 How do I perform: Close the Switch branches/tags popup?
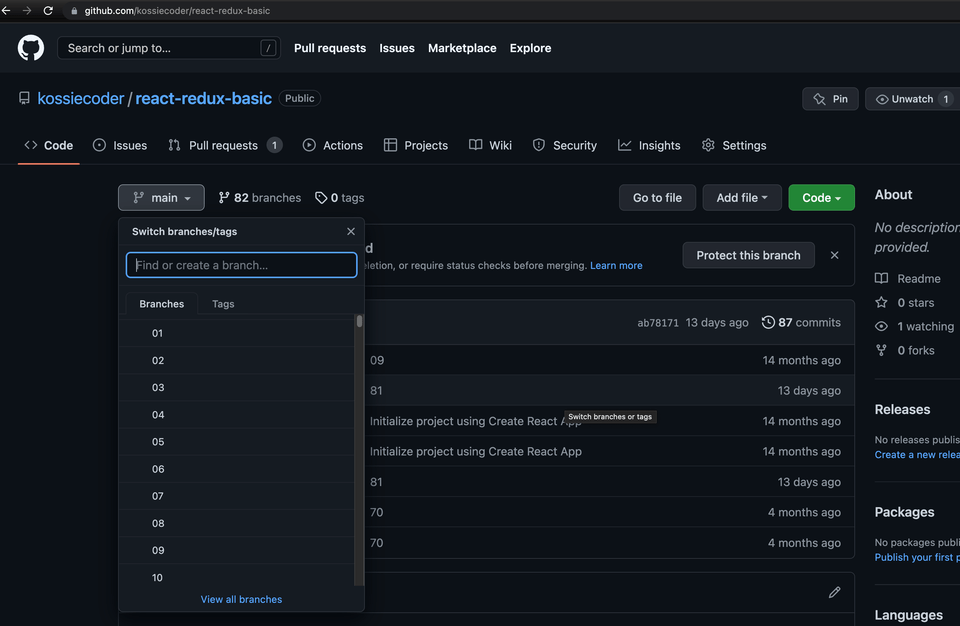click(x=351, y=231)
